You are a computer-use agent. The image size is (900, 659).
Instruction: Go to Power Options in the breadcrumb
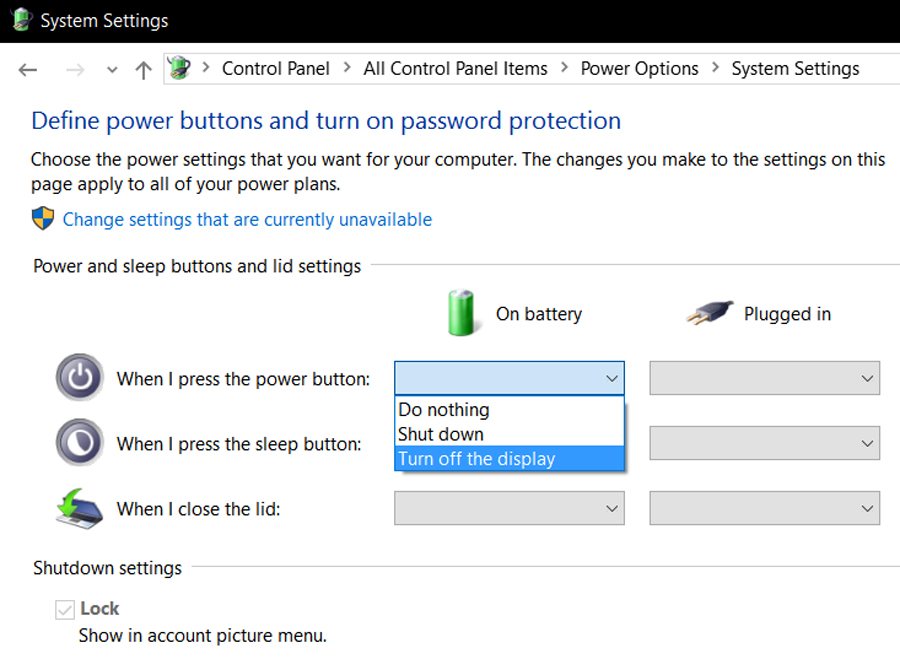point(639,69)
